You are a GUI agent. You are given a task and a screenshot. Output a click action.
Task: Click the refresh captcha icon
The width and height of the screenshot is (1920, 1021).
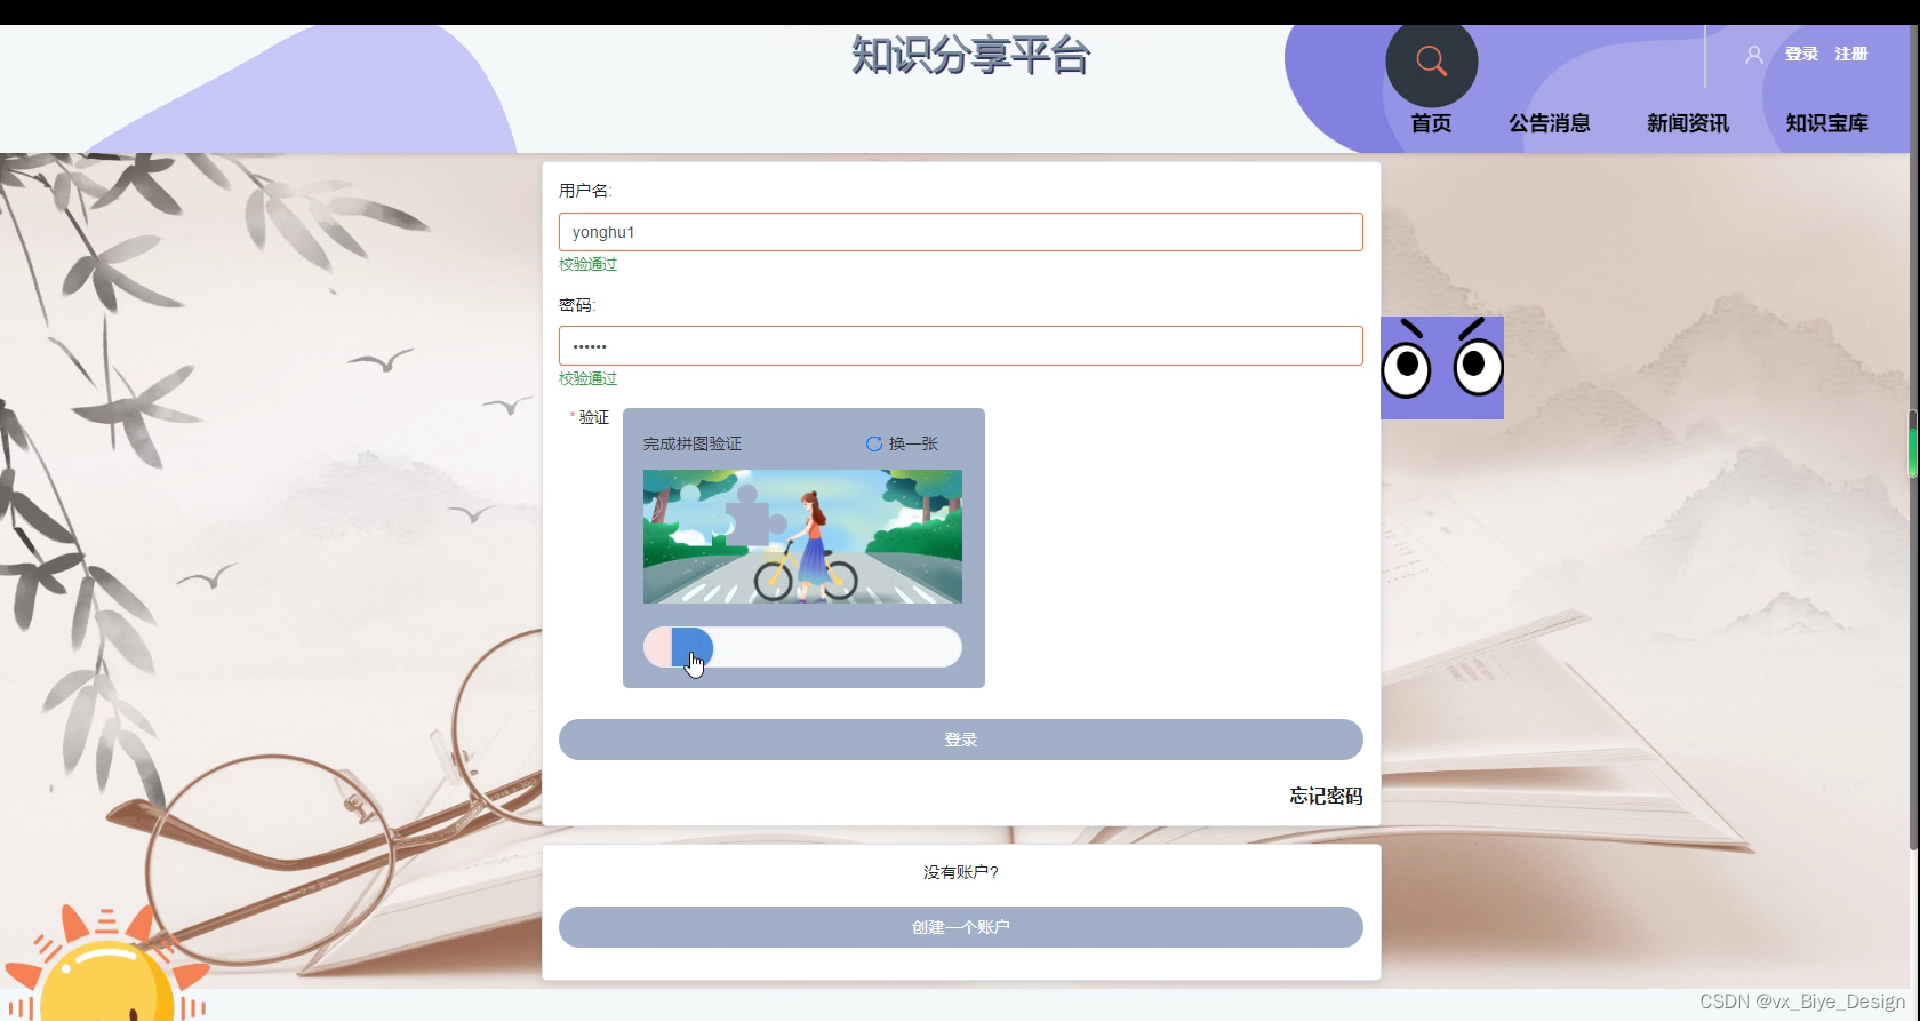(x=873, y=444)
